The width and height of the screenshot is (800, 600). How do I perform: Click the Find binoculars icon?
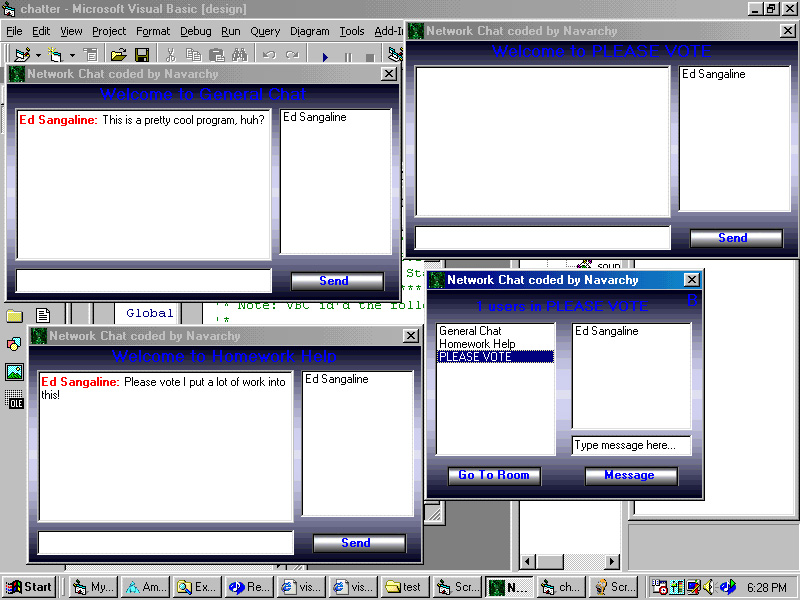[239, 55]
